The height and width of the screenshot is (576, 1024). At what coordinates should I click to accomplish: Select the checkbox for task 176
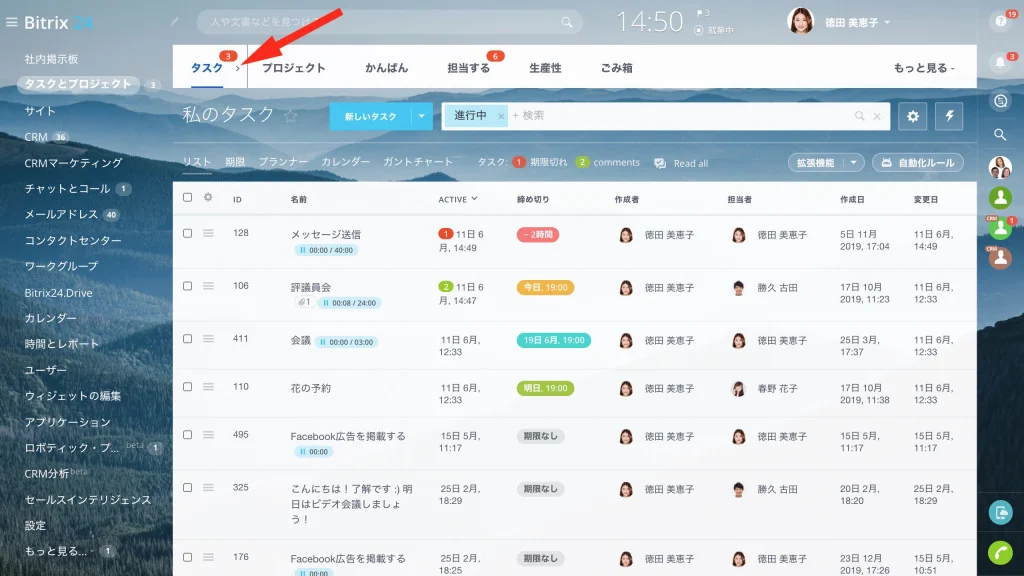tap(187, 557)
